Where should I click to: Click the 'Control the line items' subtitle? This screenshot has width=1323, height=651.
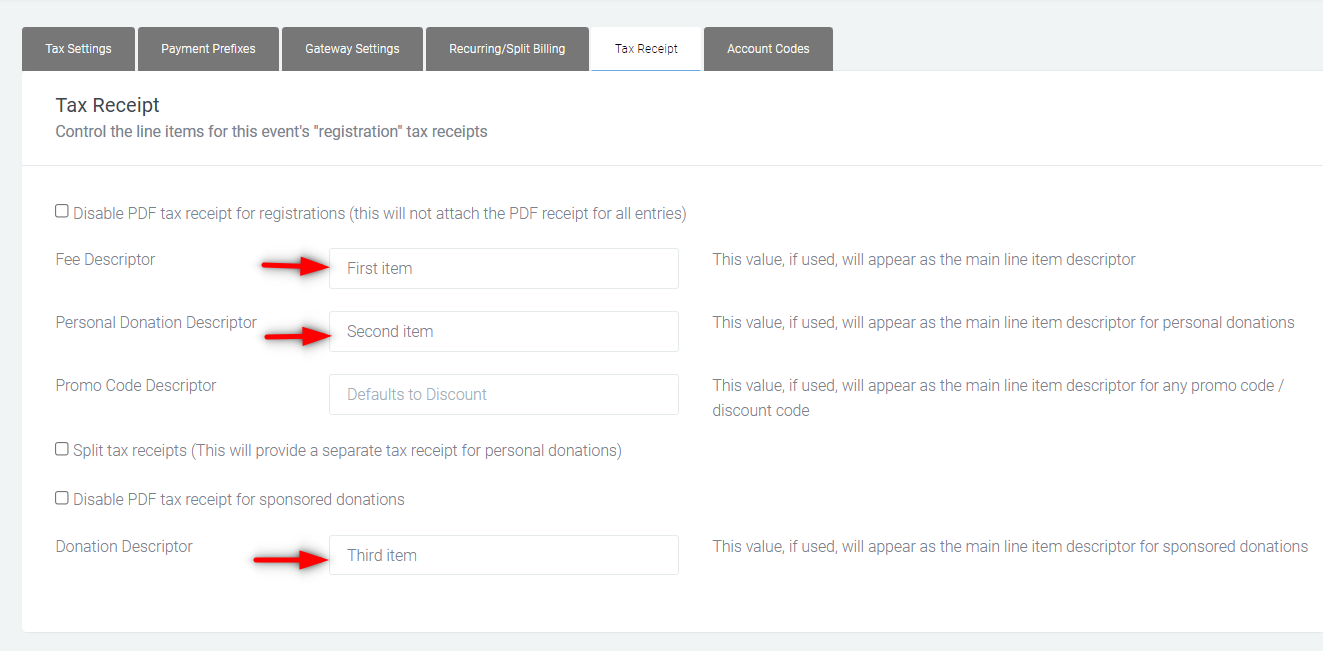click(272, 131)
